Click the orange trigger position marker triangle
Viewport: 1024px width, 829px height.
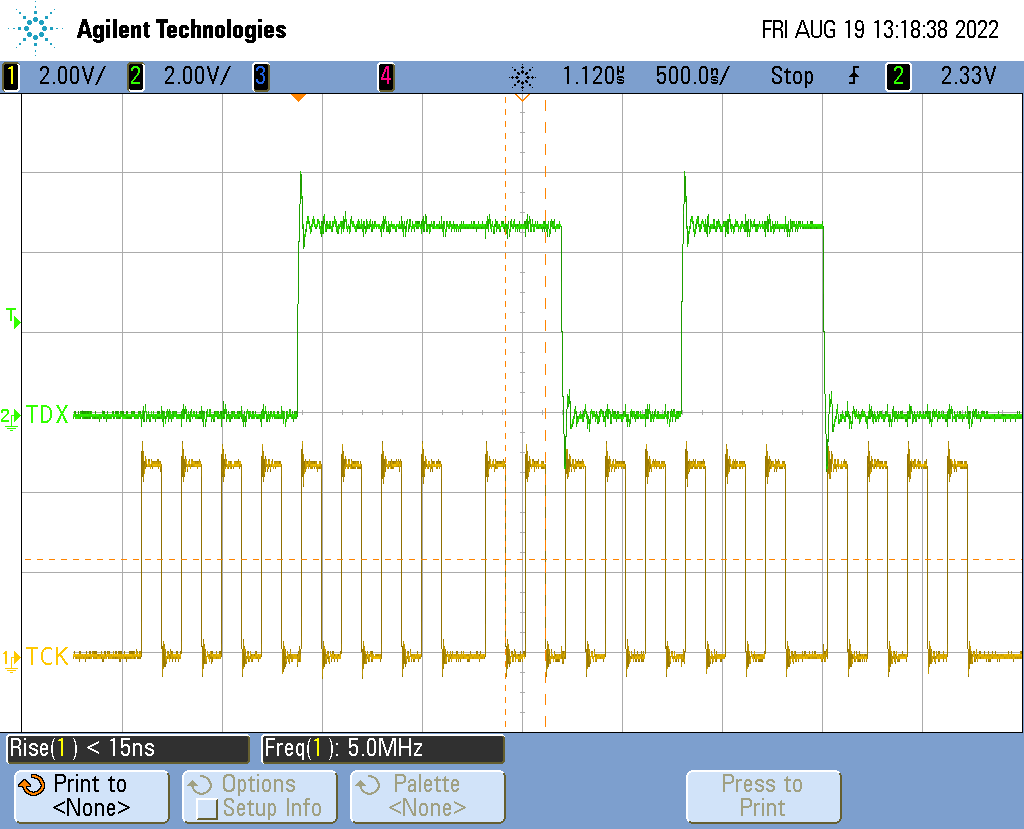297,97
